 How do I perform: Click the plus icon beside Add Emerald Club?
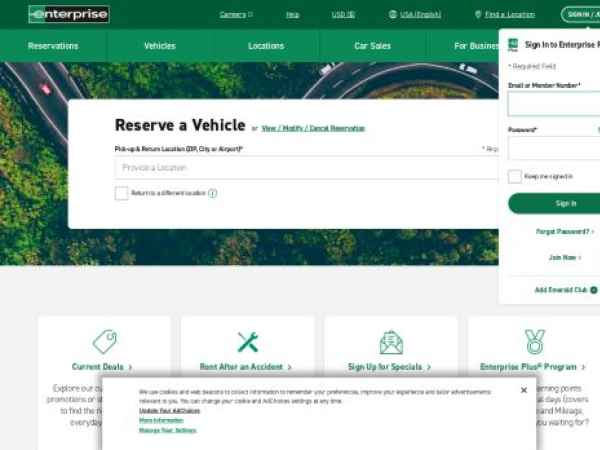click(x=593, y=290)
